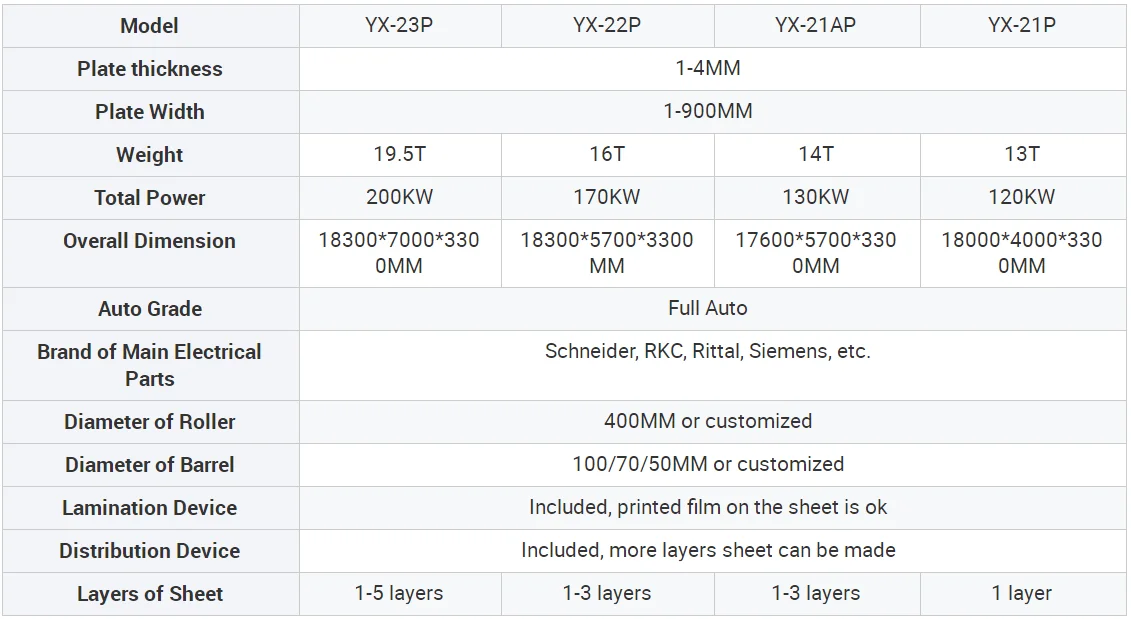The width and height of the screenshot is (1131, 619).
Task: Click the 1 layer cell
Action: [x=1021, y=593]
